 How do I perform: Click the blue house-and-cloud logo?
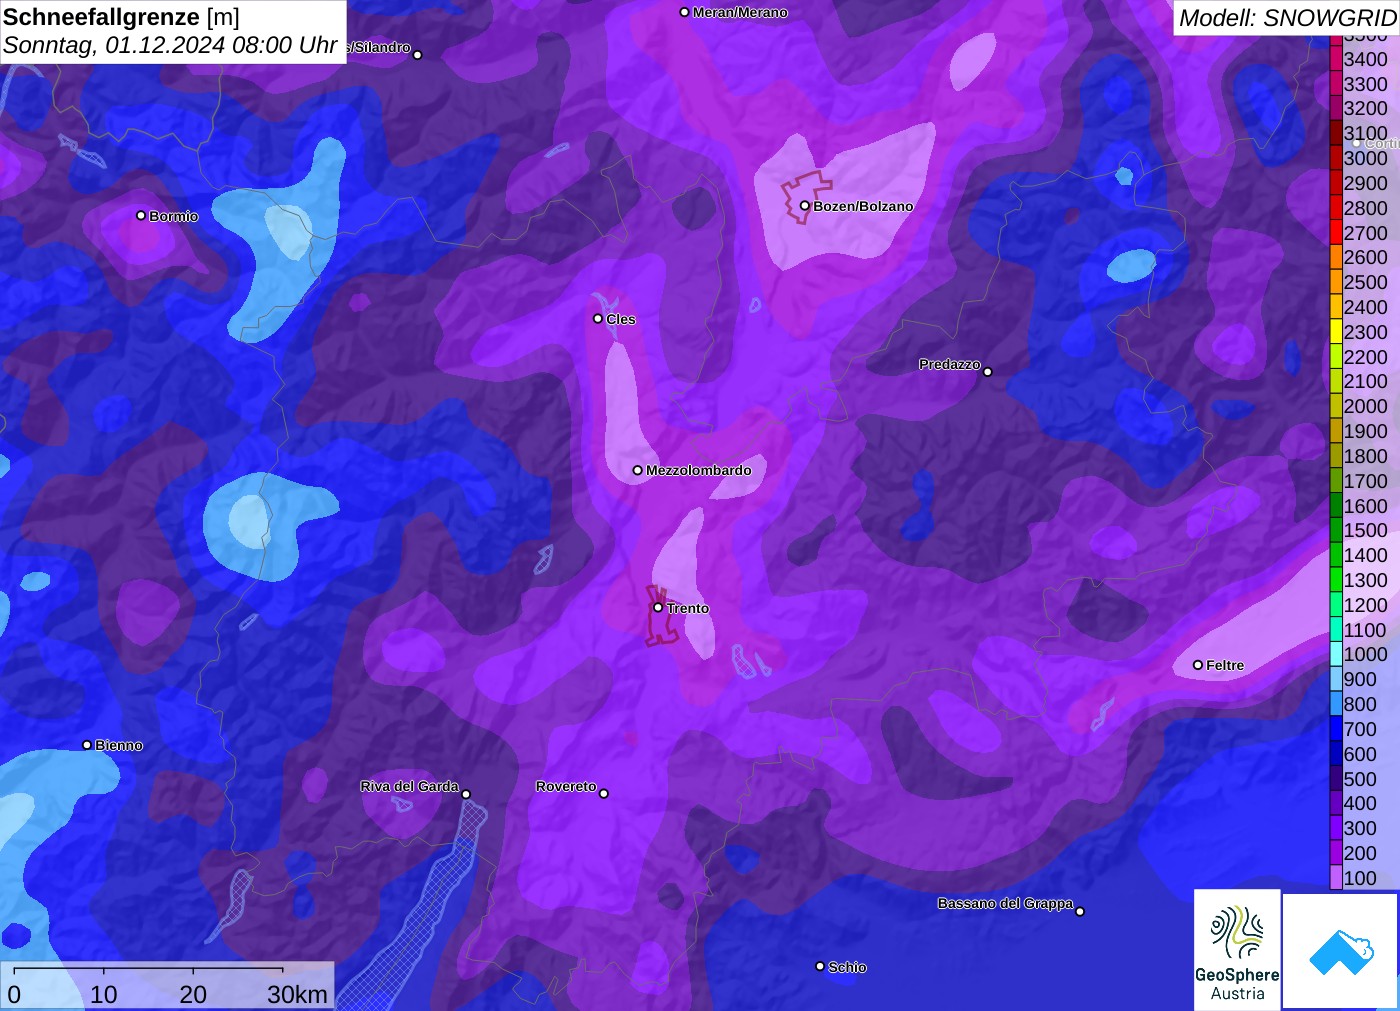click(1341, 951)
